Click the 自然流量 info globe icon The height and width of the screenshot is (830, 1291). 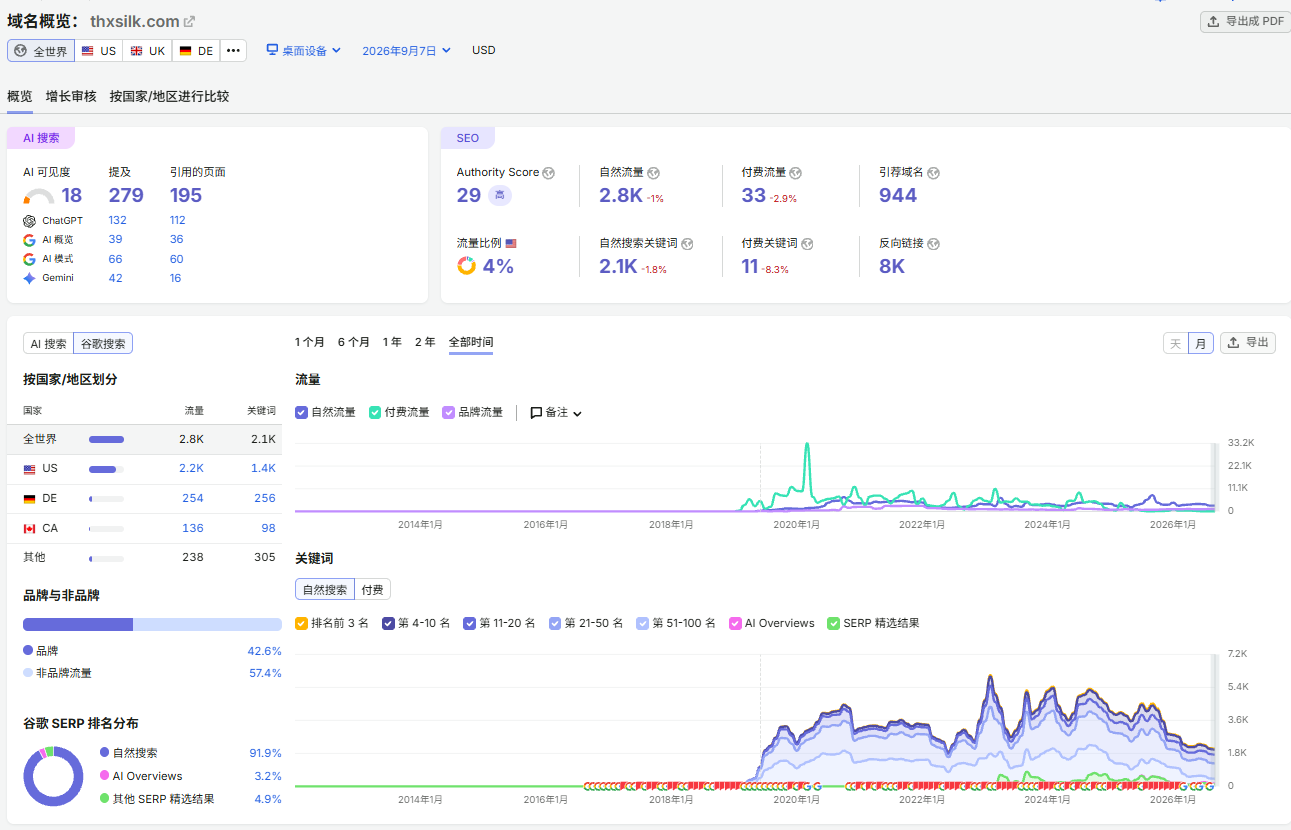pyautogui.click(x=653, y=173)
